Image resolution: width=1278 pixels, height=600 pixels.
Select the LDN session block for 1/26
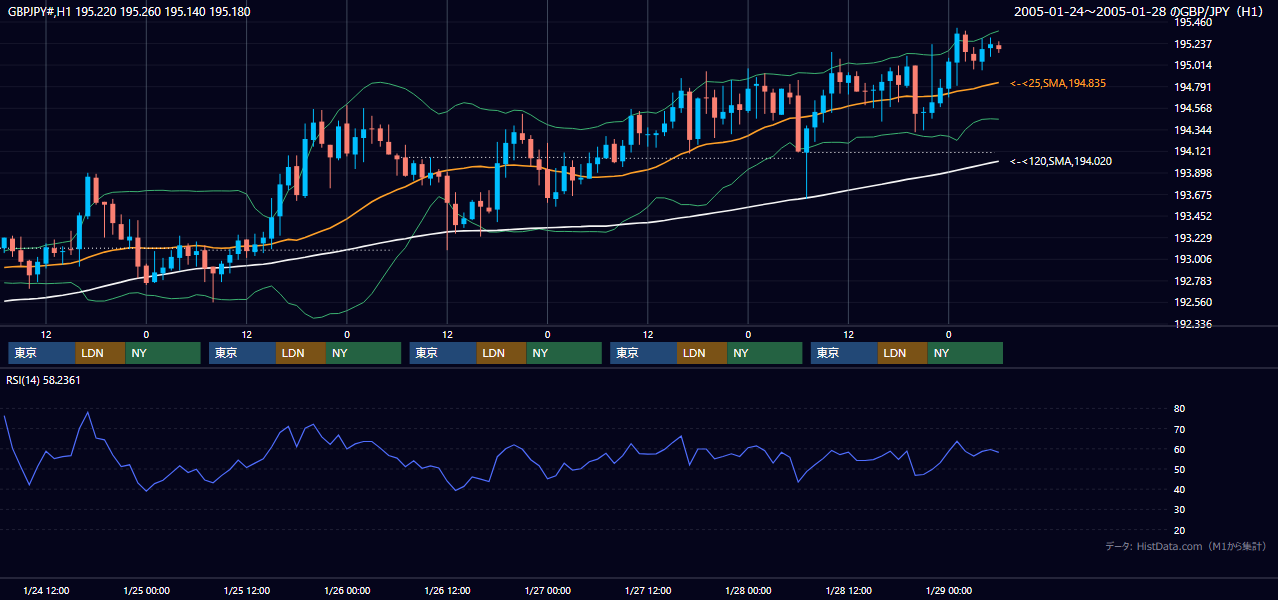pyautogui.click(x=501, y=353)
